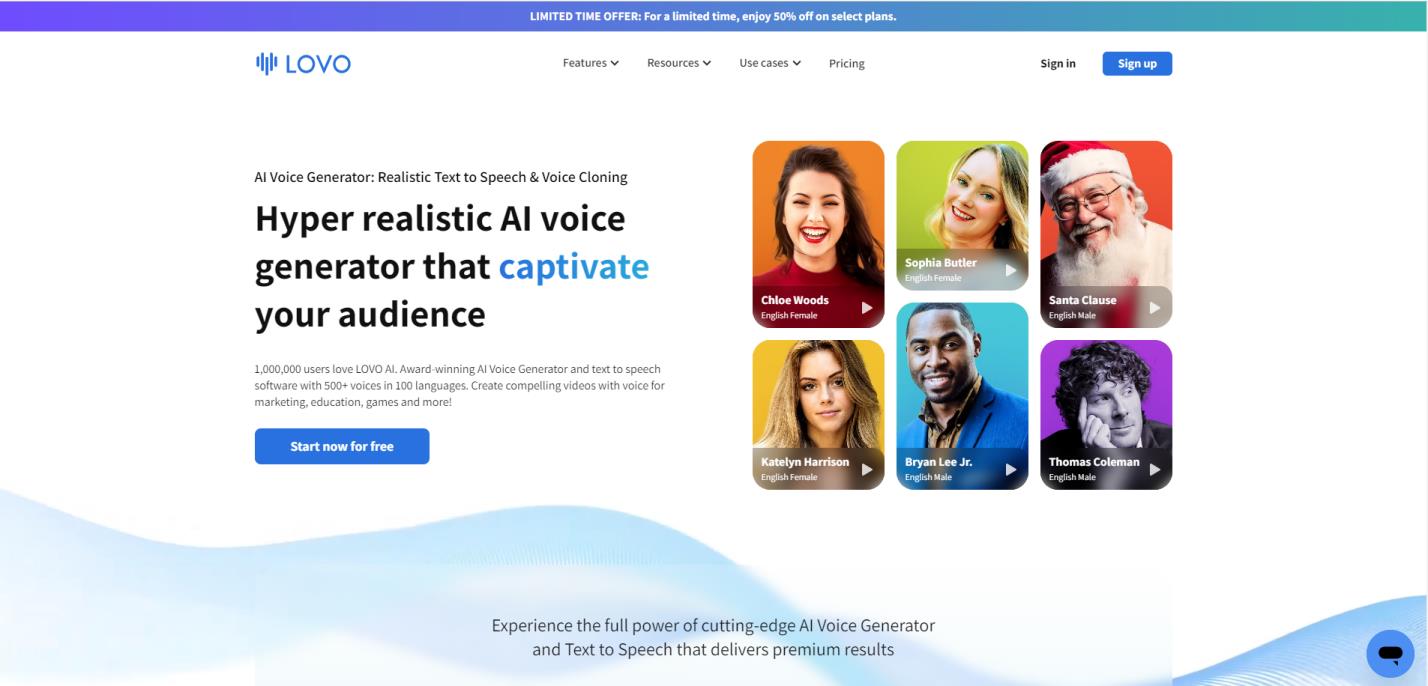Play Katelyn Harrison voice sample
The width and height of the screenshot is (1428, 686).
[x=867, y=469]
